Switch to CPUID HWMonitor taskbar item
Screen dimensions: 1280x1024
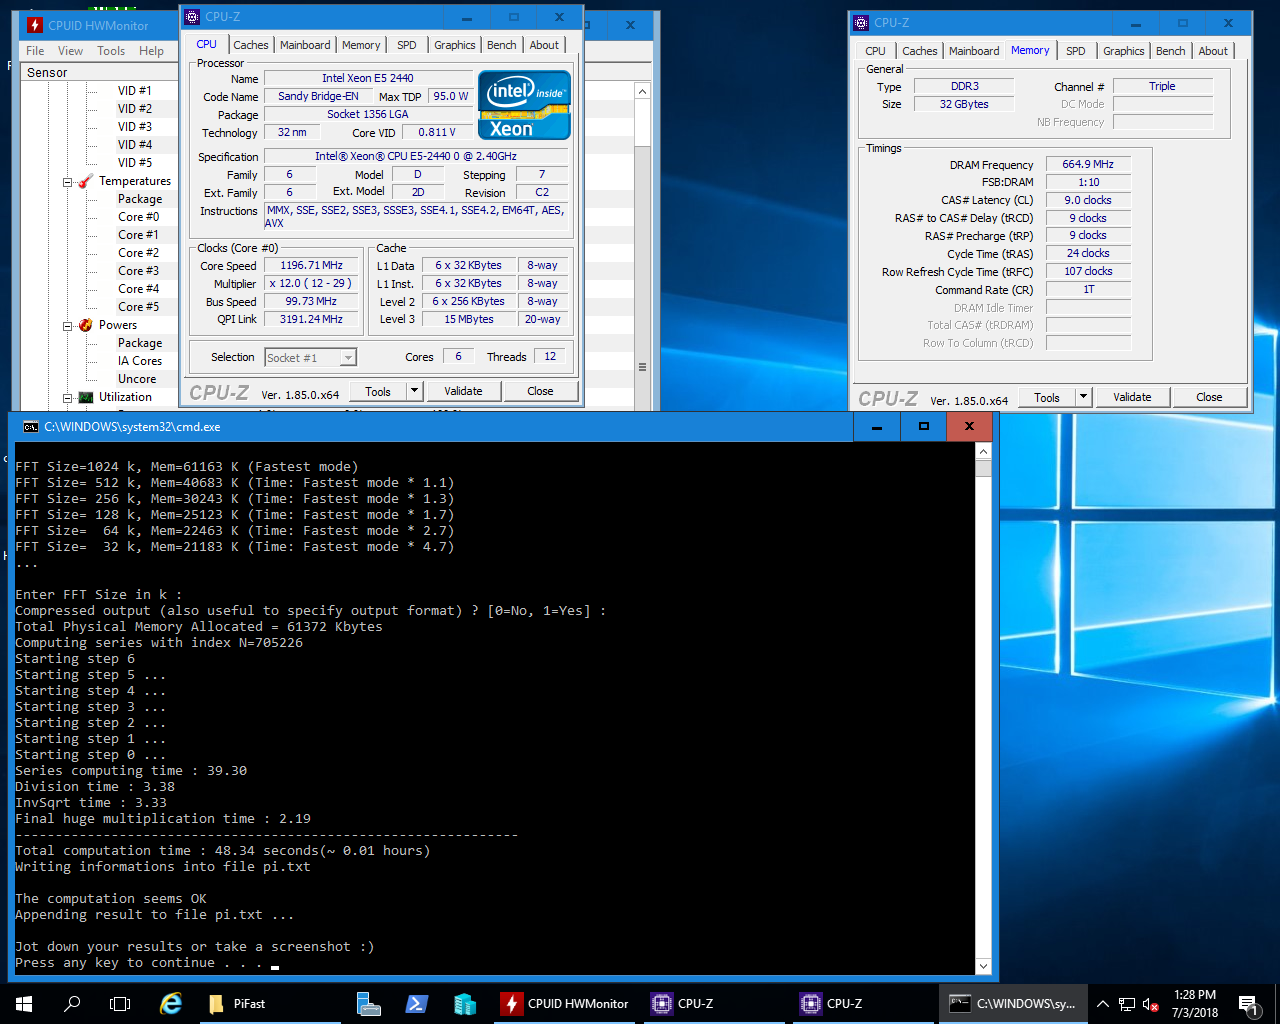(x=566, y=1003)
